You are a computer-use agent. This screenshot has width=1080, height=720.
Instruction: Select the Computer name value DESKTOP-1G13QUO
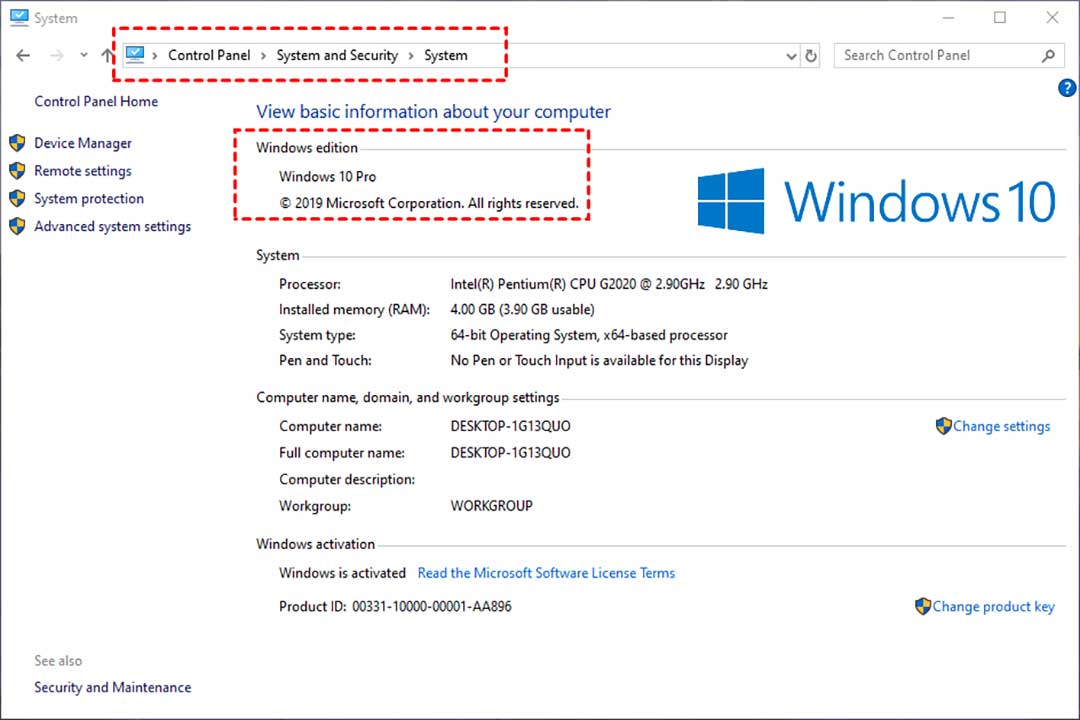click(510, 426)
